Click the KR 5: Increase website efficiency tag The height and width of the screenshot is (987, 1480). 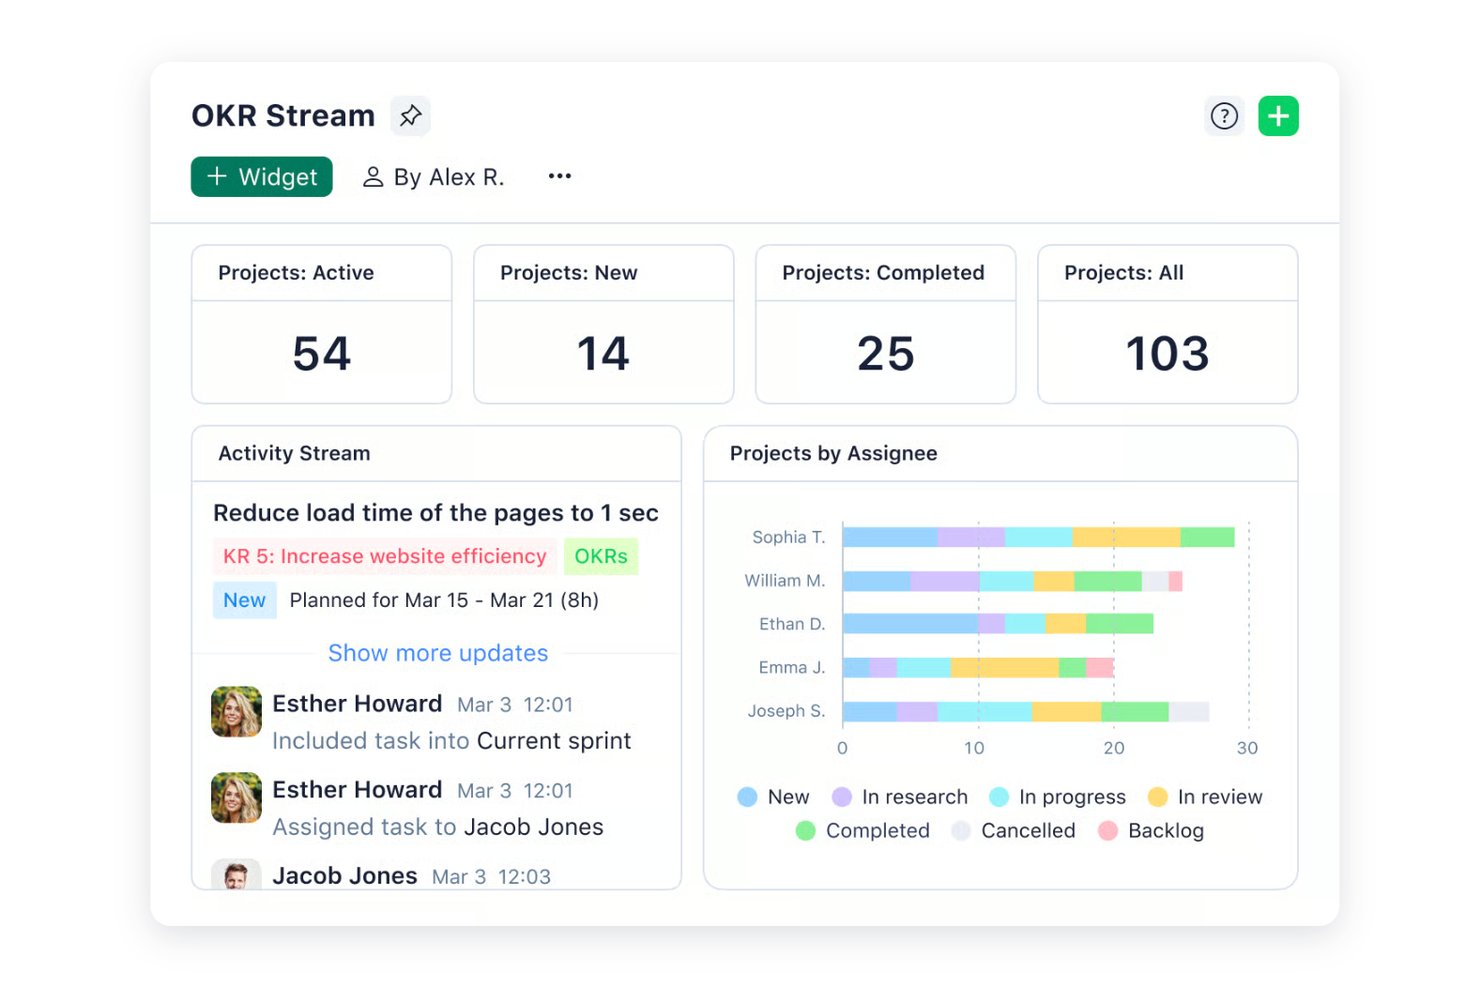(385, 556)
